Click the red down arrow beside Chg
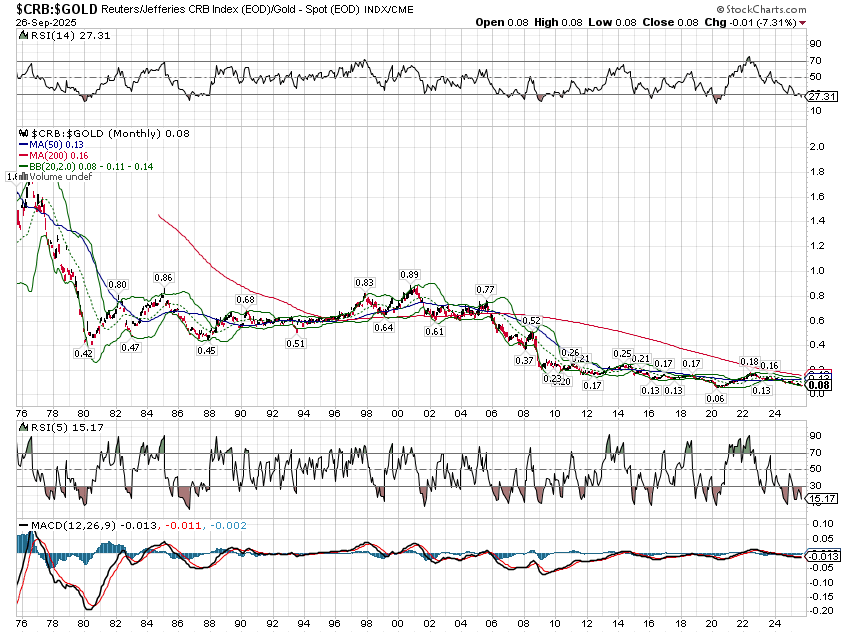 click(802, 23)
